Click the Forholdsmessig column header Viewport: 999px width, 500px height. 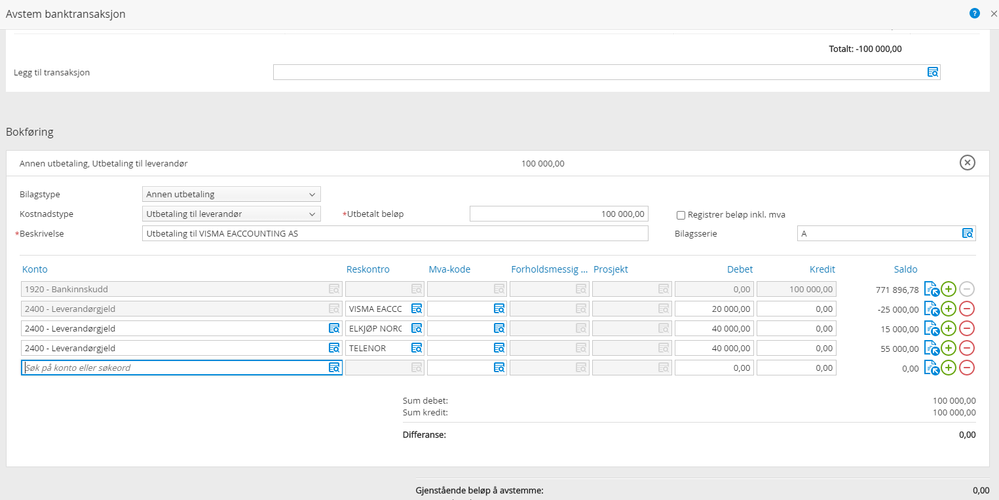coord(549,269)
